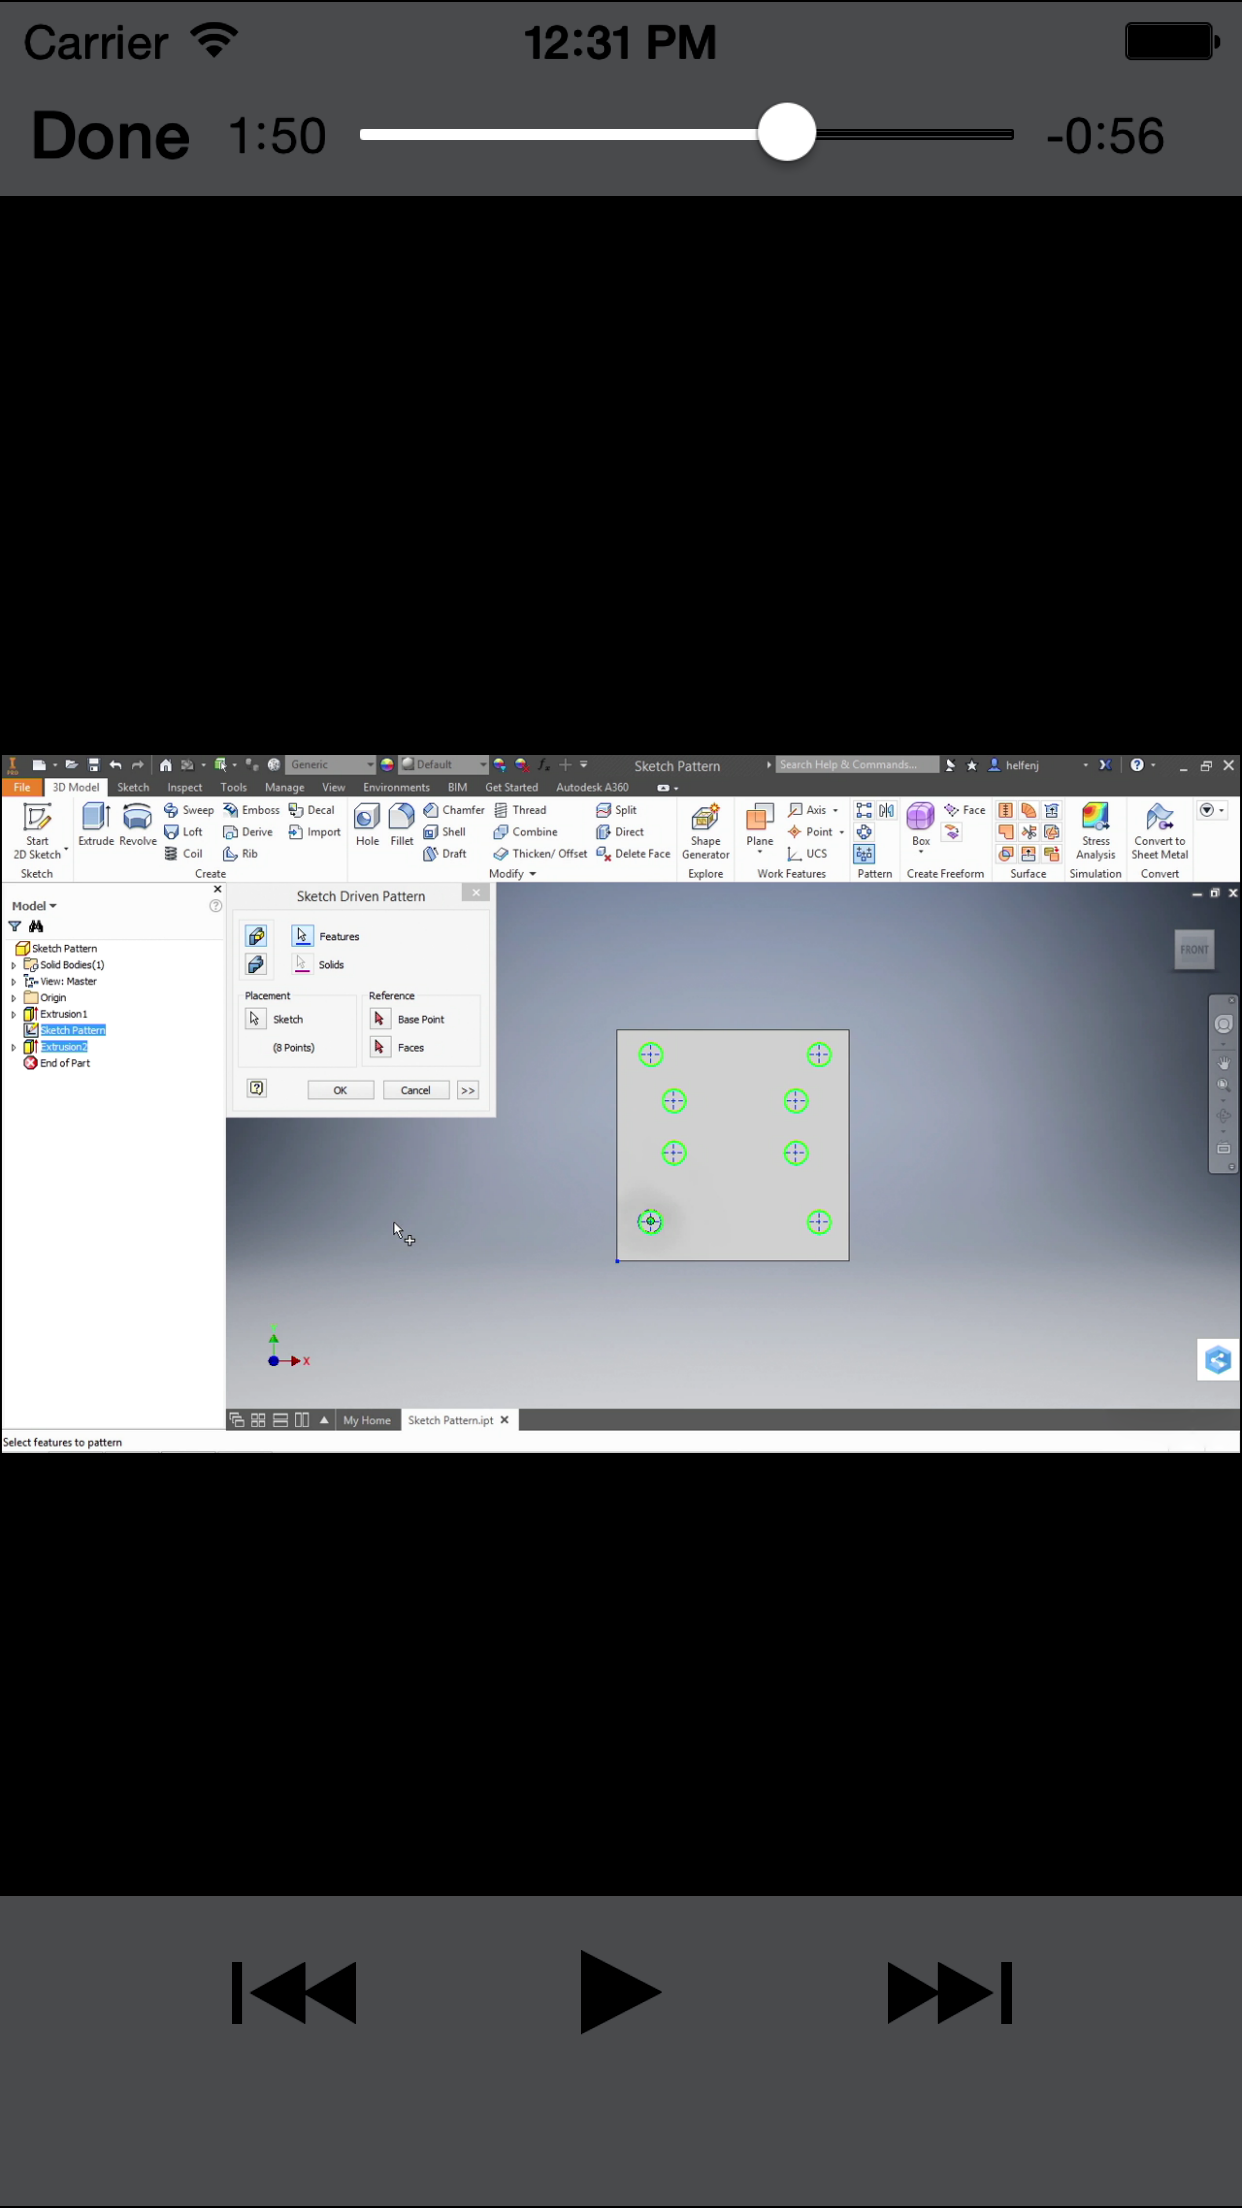
Task: Click the video progress slider knob
Action: click(x=787, y=132)
